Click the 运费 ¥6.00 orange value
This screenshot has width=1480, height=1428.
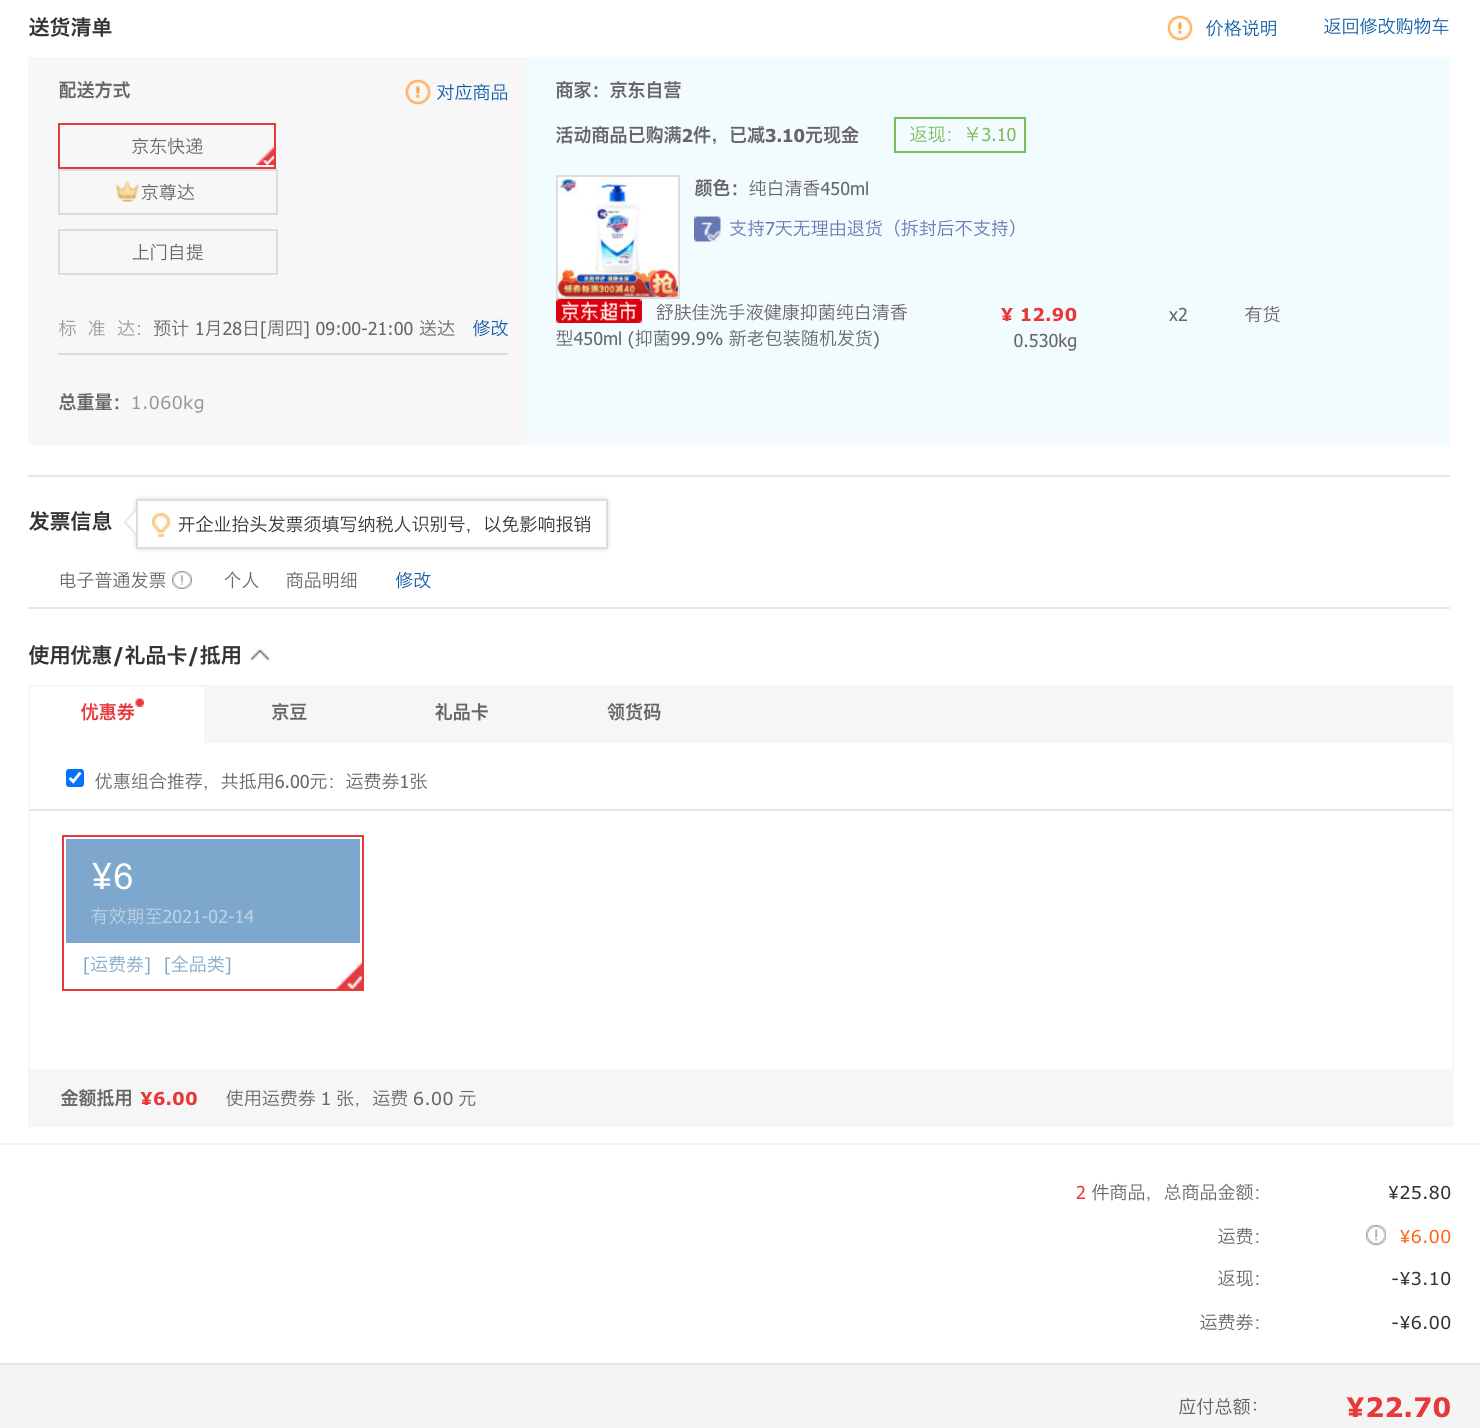pyautogui.click(x=1425, y=1236)
